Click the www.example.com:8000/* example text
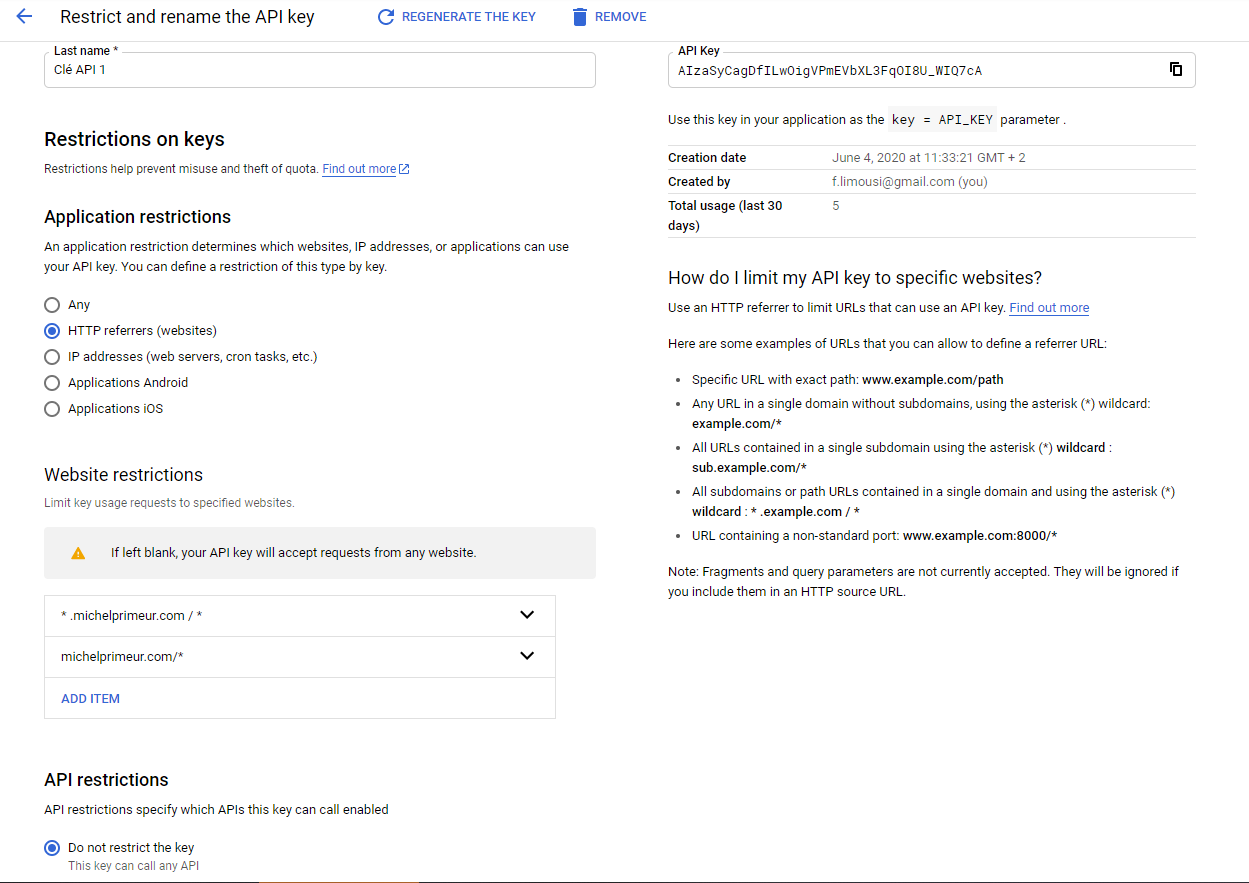 [980, 536]
